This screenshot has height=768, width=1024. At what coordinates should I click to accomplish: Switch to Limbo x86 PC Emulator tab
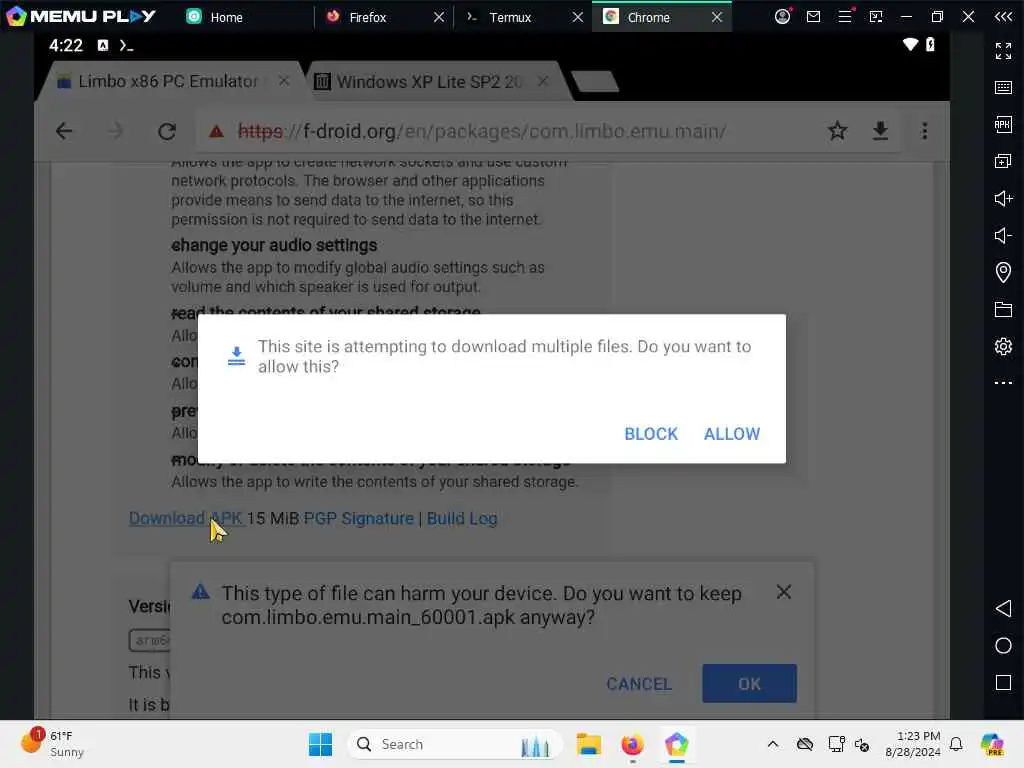167,82
